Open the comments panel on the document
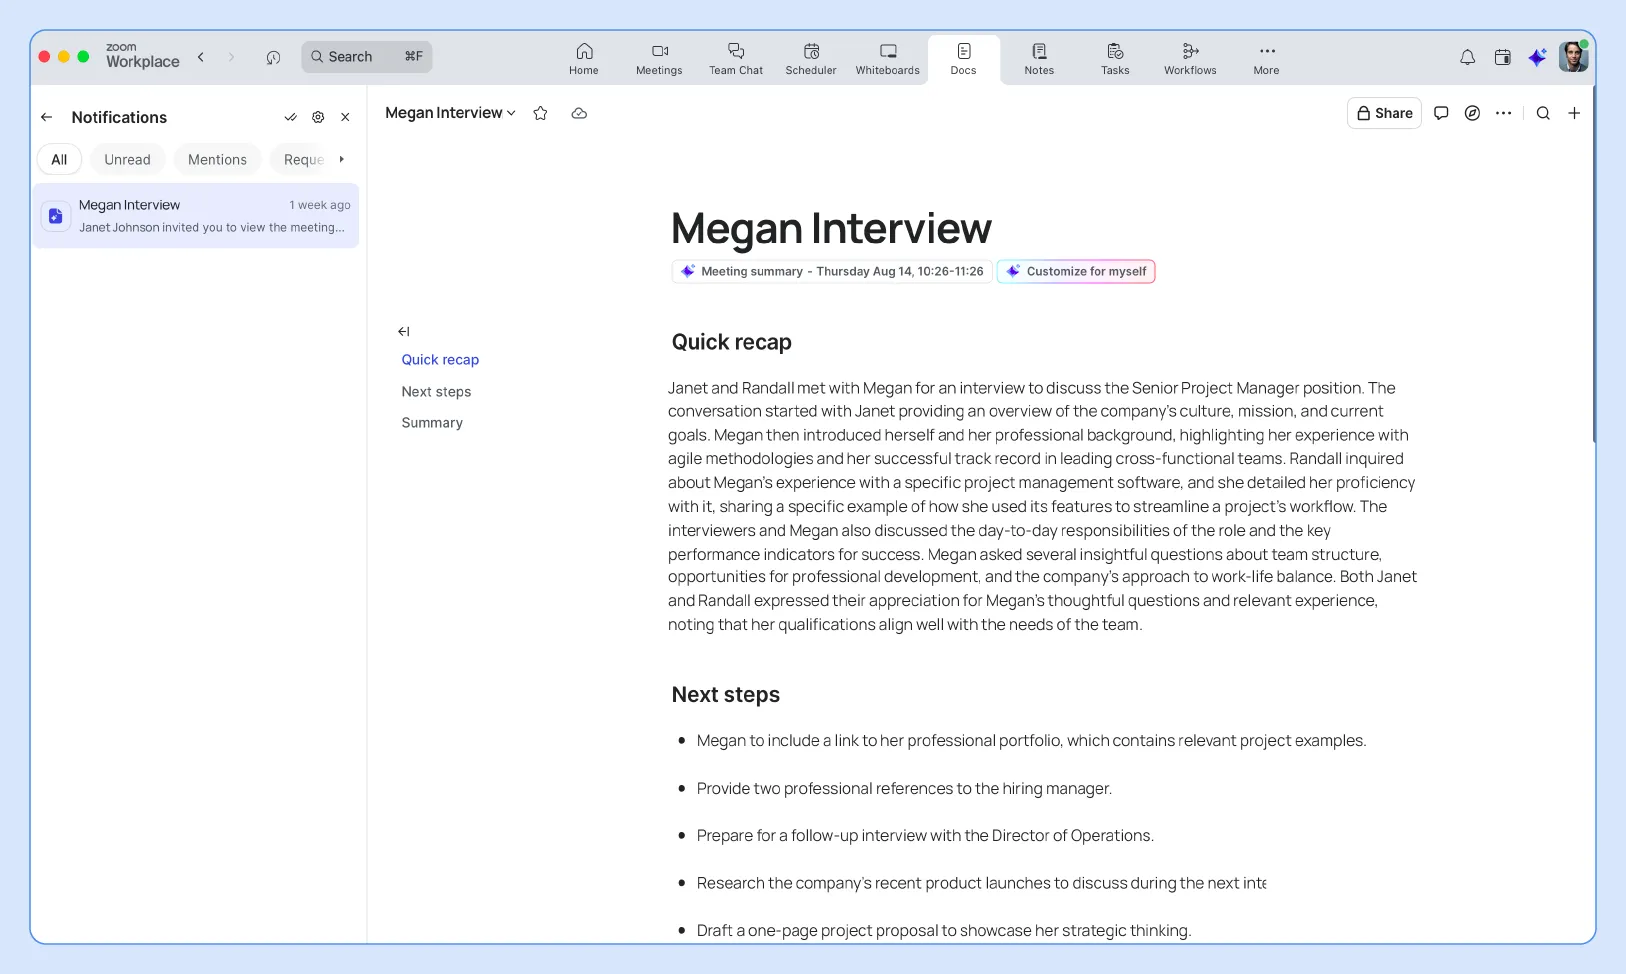 point(1441,113)
